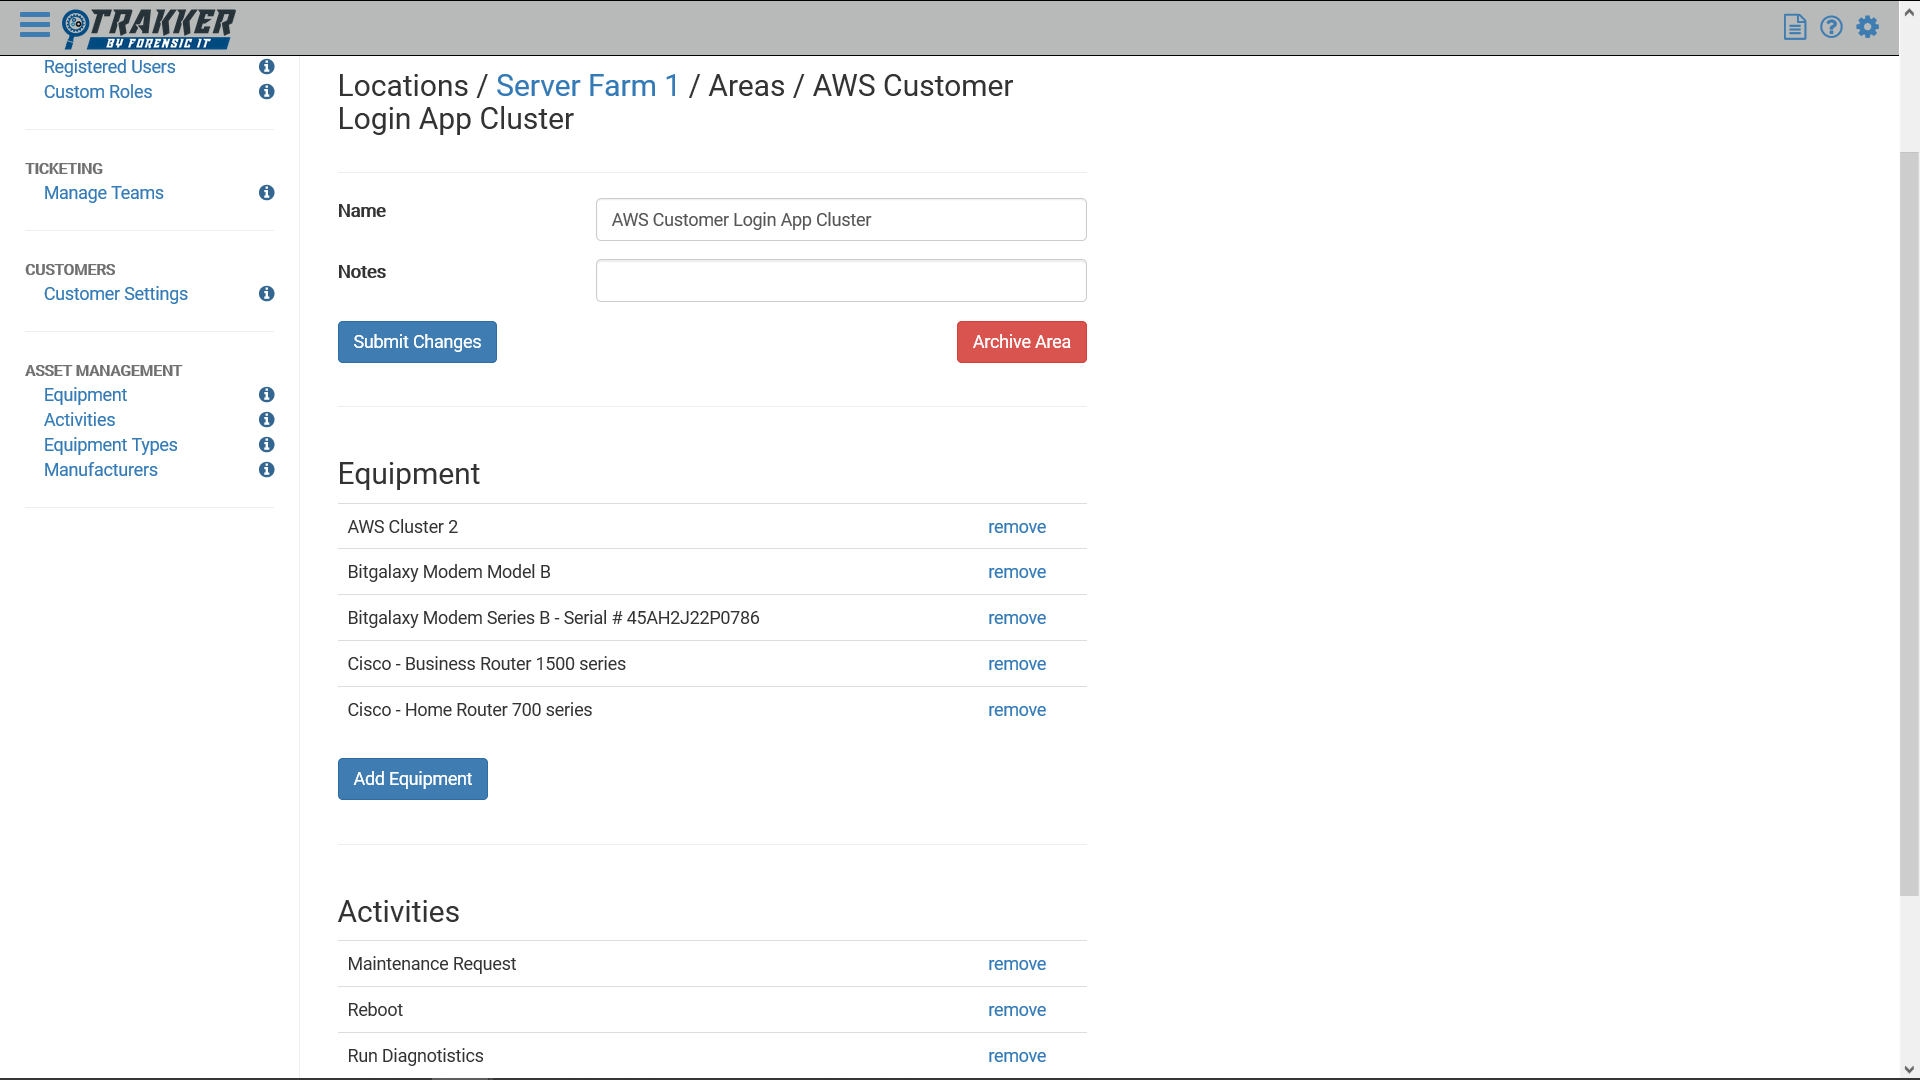Click info icon beside Registered Users
Image resolution: width=1920 pixels, height=1080 pixels.
coord(266,67)
